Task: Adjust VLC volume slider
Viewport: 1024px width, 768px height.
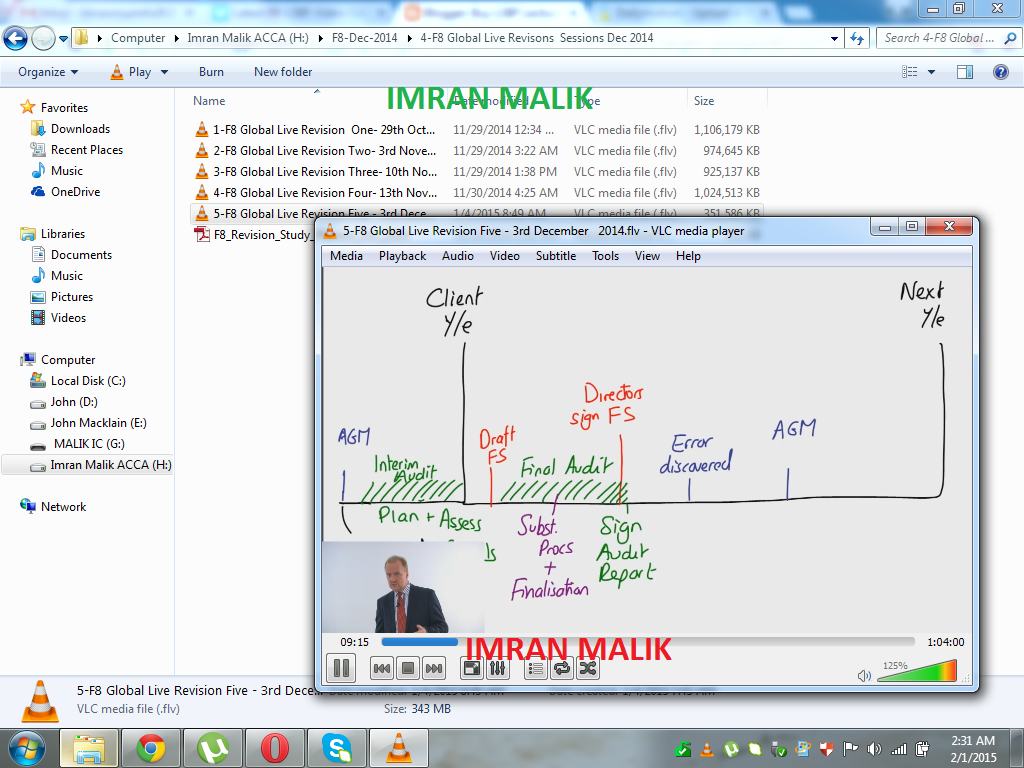Action: 917,671
